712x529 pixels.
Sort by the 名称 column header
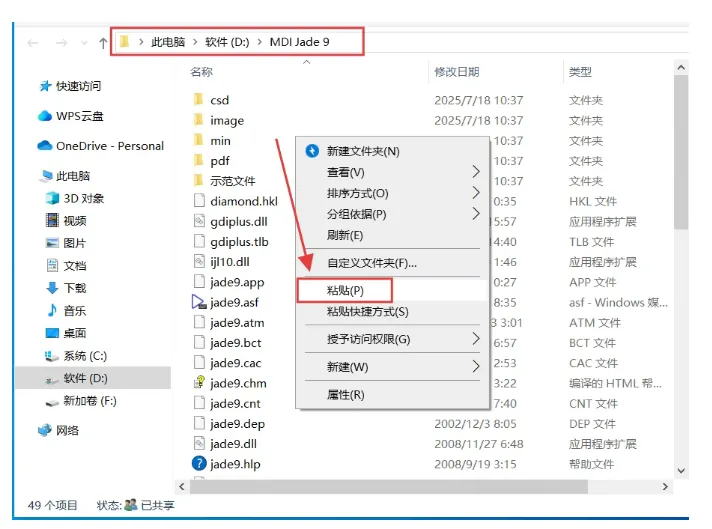pyautogui.click(x=201, y=72)
